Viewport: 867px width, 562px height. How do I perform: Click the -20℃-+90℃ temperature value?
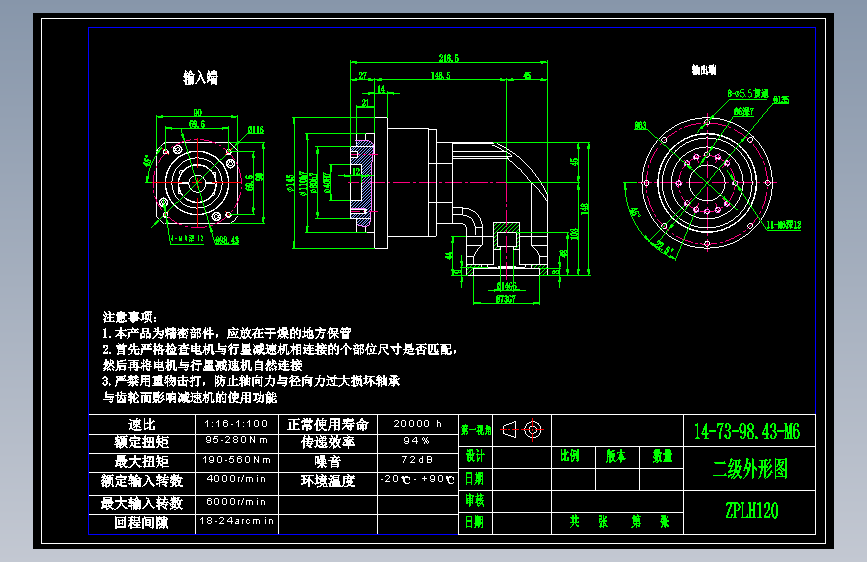pos(417,479)
